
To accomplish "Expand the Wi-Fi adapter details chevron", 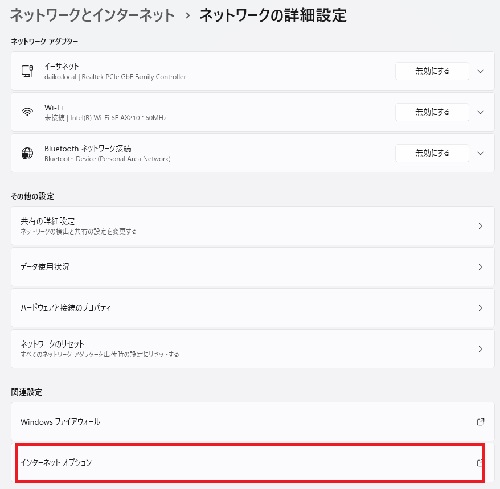I will [x=480, y=112].
